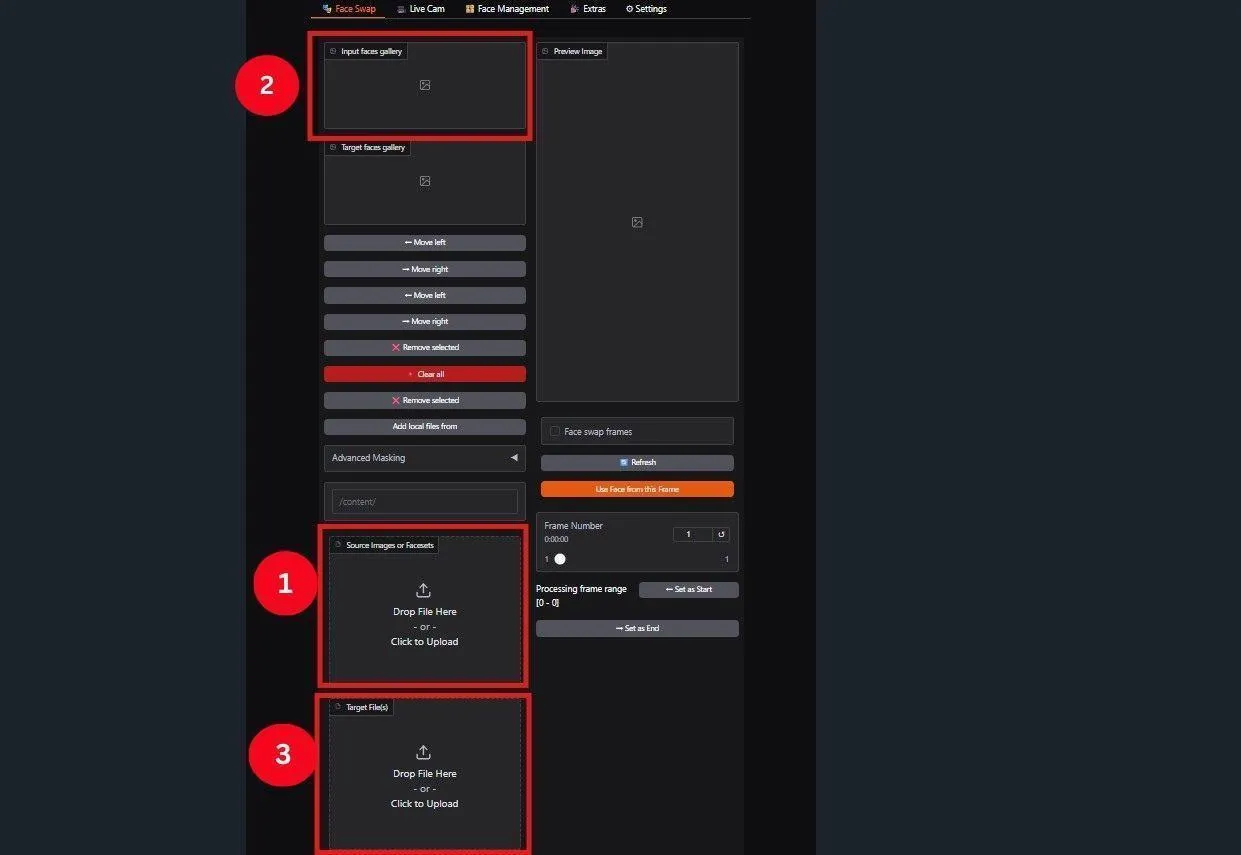Click Drop File Here text in Target File(s) box
This screenshot has width=1241, height=855.
click(425, 774)
